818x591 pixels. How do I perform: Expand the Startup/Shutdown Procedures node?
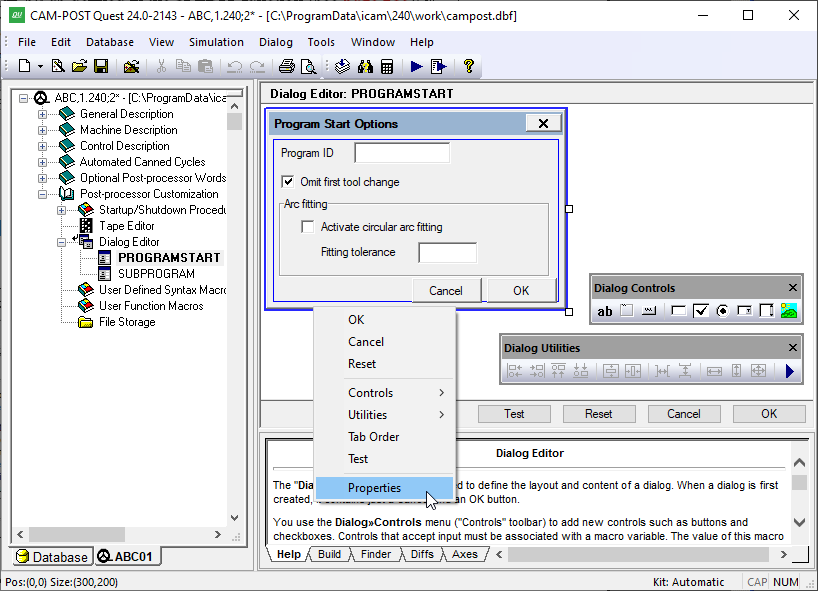62,210
